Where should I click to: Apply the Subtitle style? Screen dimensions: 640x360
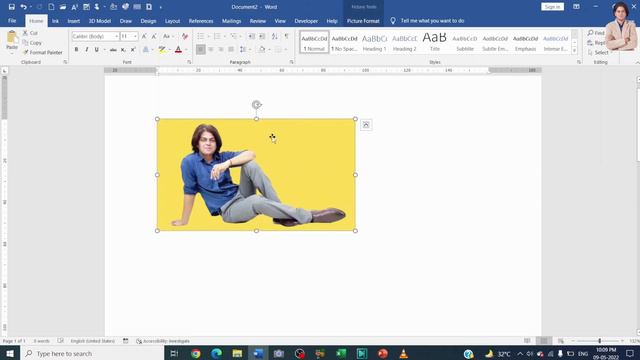coord(465,42)
